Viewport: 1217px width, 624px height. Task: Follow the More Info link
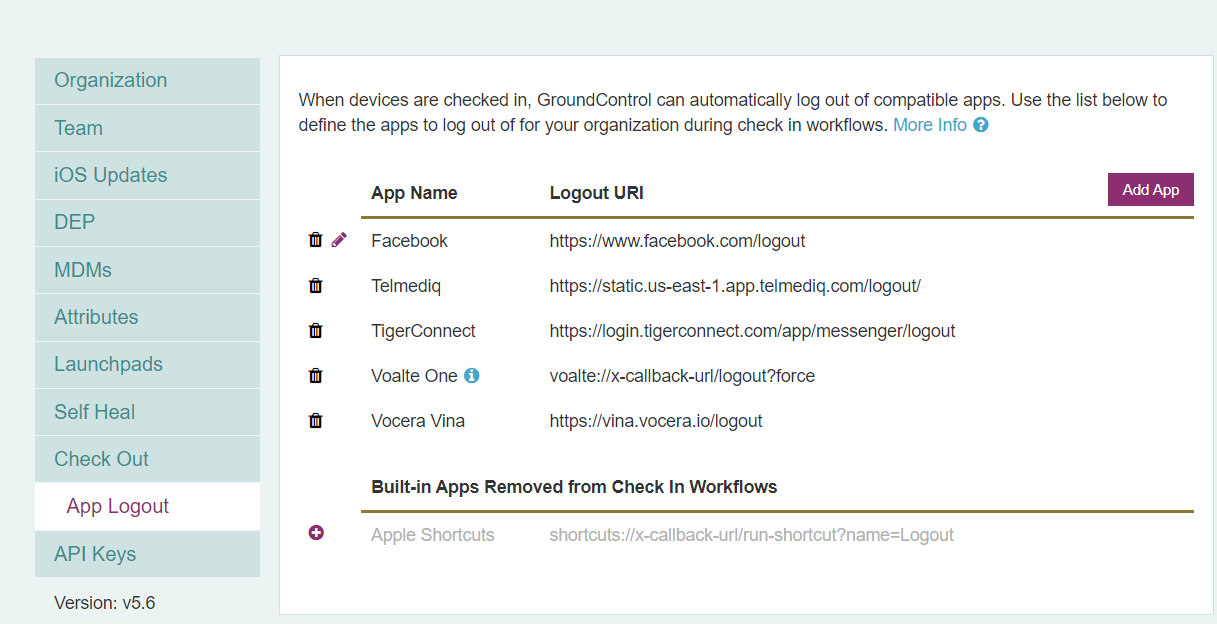930,125
